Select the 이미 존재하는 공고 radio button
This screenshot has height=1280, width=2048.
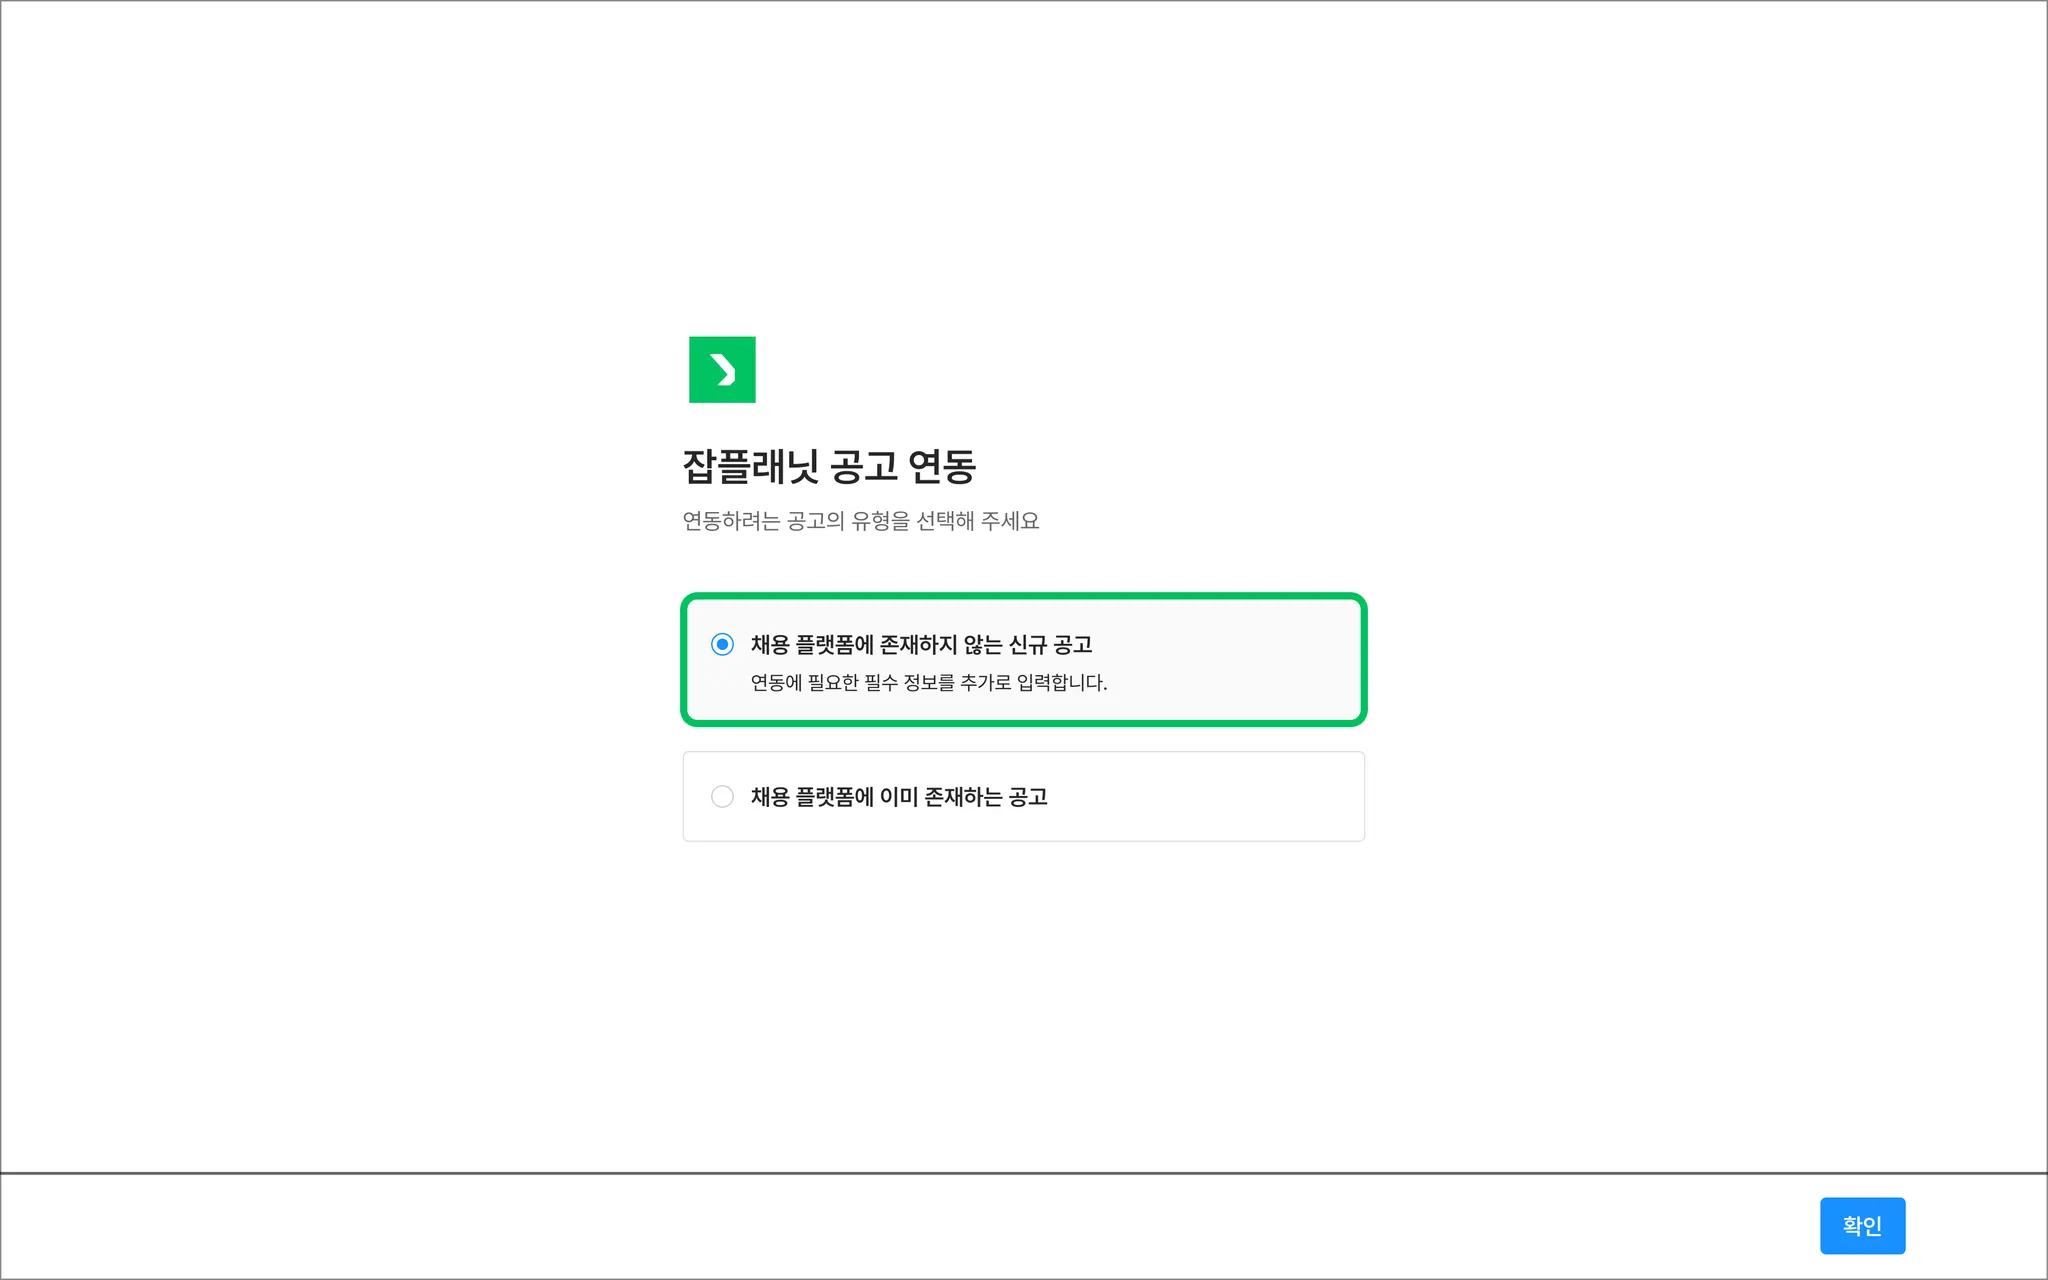[x=722, y=796]
